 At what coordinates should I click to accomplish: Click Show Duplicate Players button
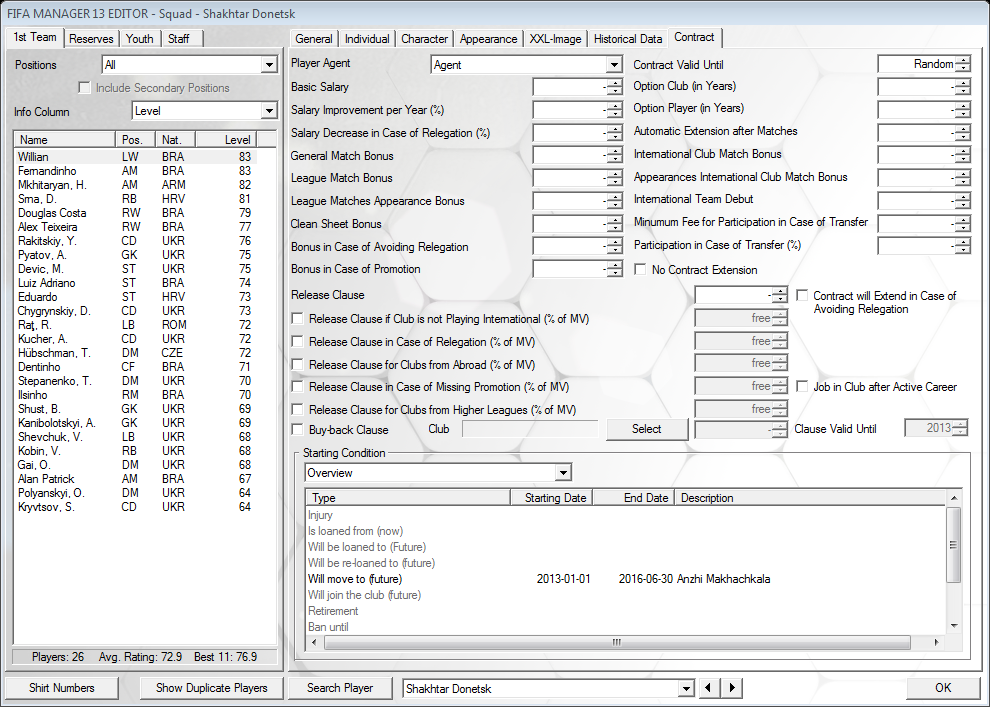click(x=212, y=688)
